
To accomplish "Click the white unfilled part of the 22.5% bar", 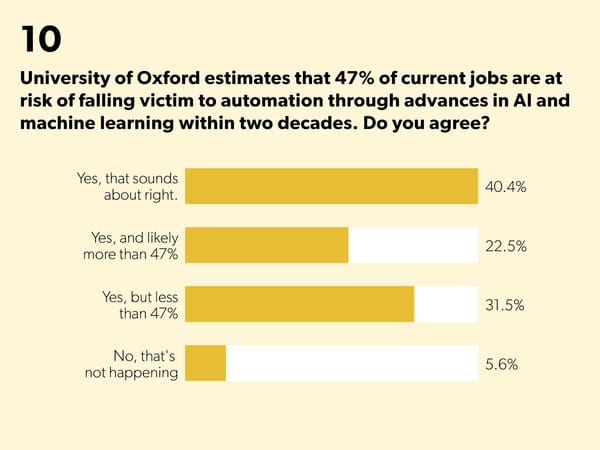I will click(413, 246).
